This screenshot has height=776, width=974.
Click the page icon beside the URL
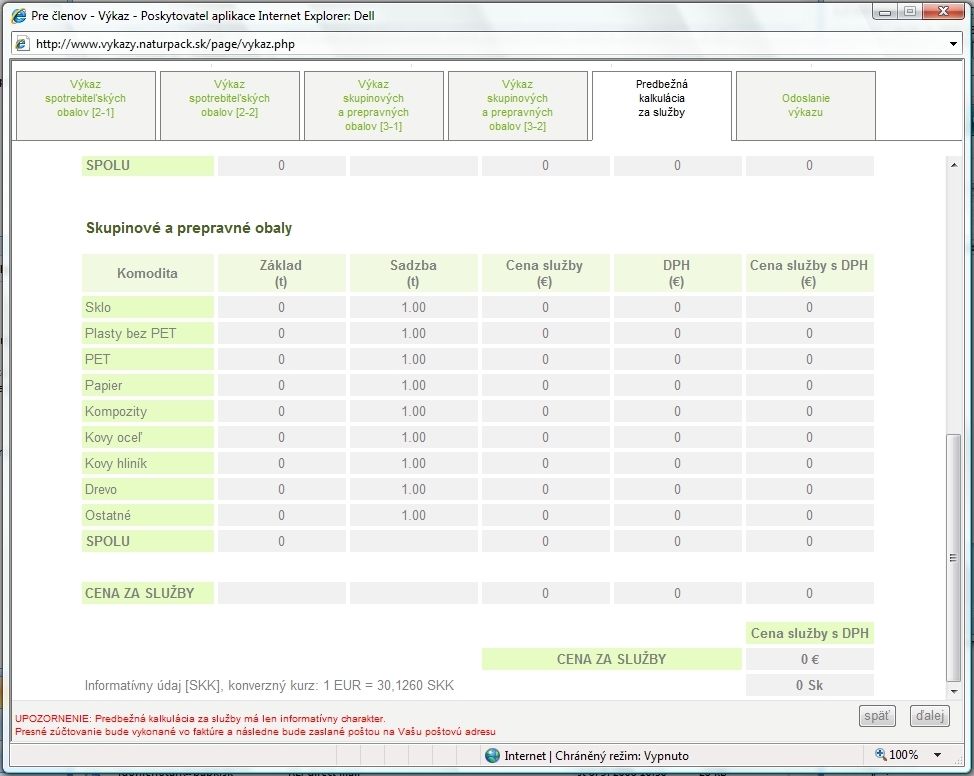(22, 44)
